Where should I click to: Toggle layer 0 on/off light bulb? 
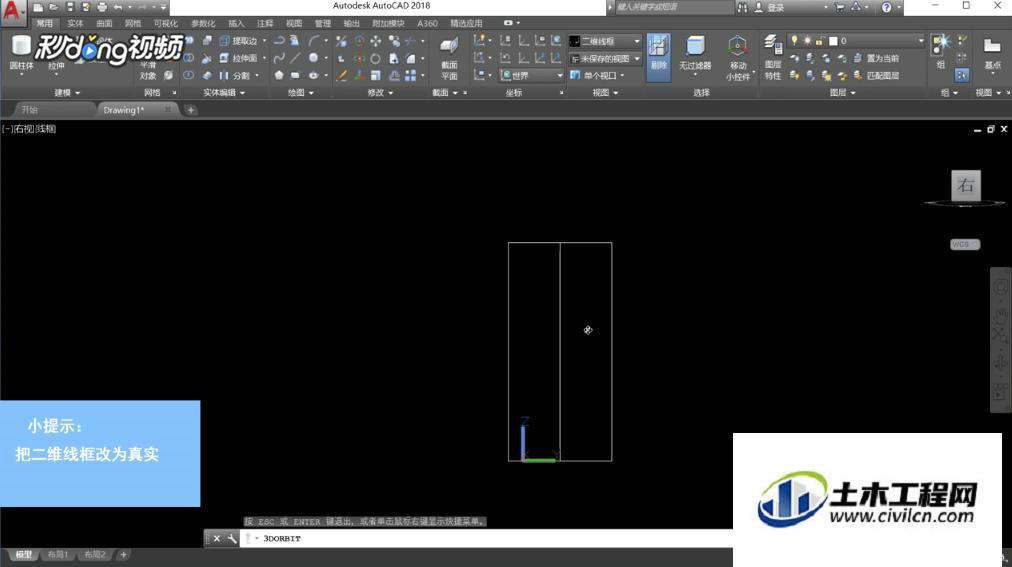[x=794, y=41]
